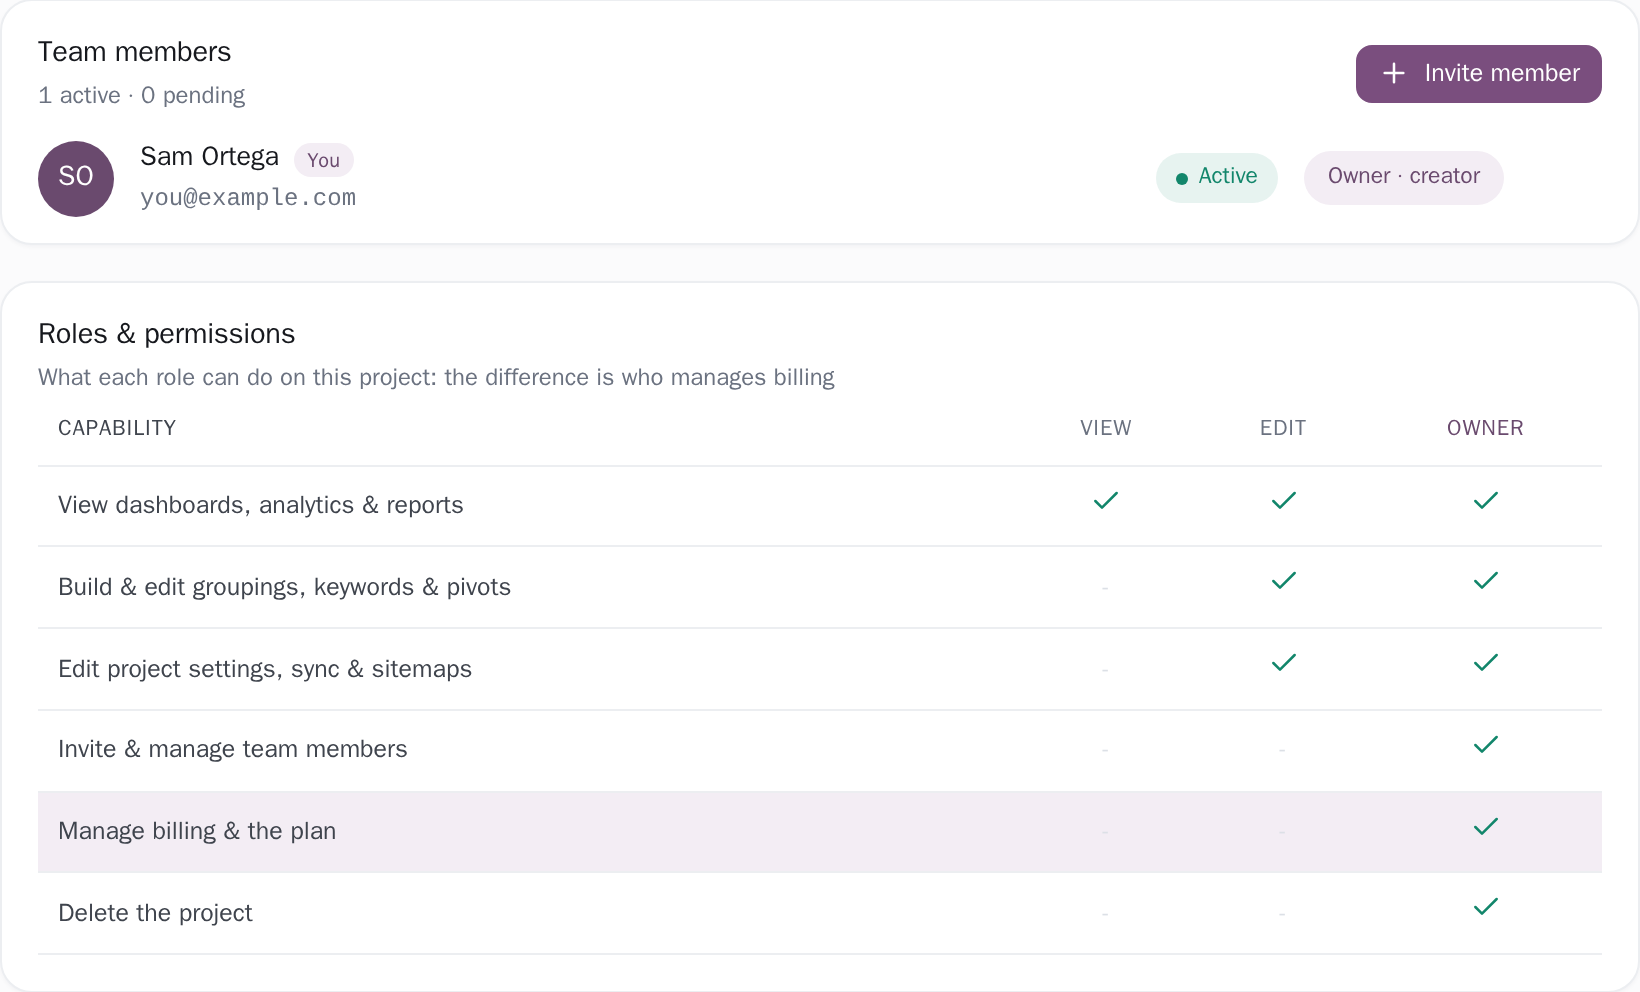The height and width of the screenshot is (992, 1640).
Task: Click the OWNER column header
Action: 1485,428
